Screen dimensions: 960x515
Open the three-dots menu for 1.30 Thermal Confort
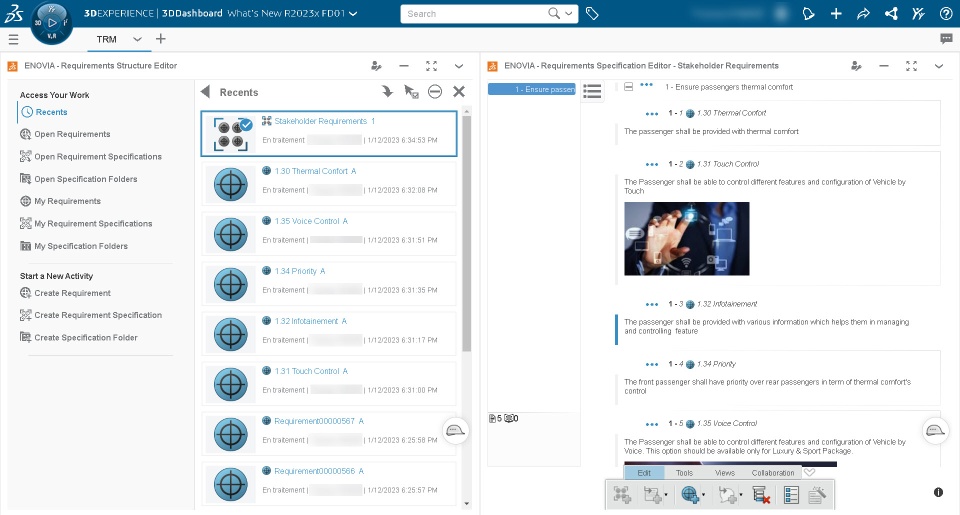click(651, 114)
